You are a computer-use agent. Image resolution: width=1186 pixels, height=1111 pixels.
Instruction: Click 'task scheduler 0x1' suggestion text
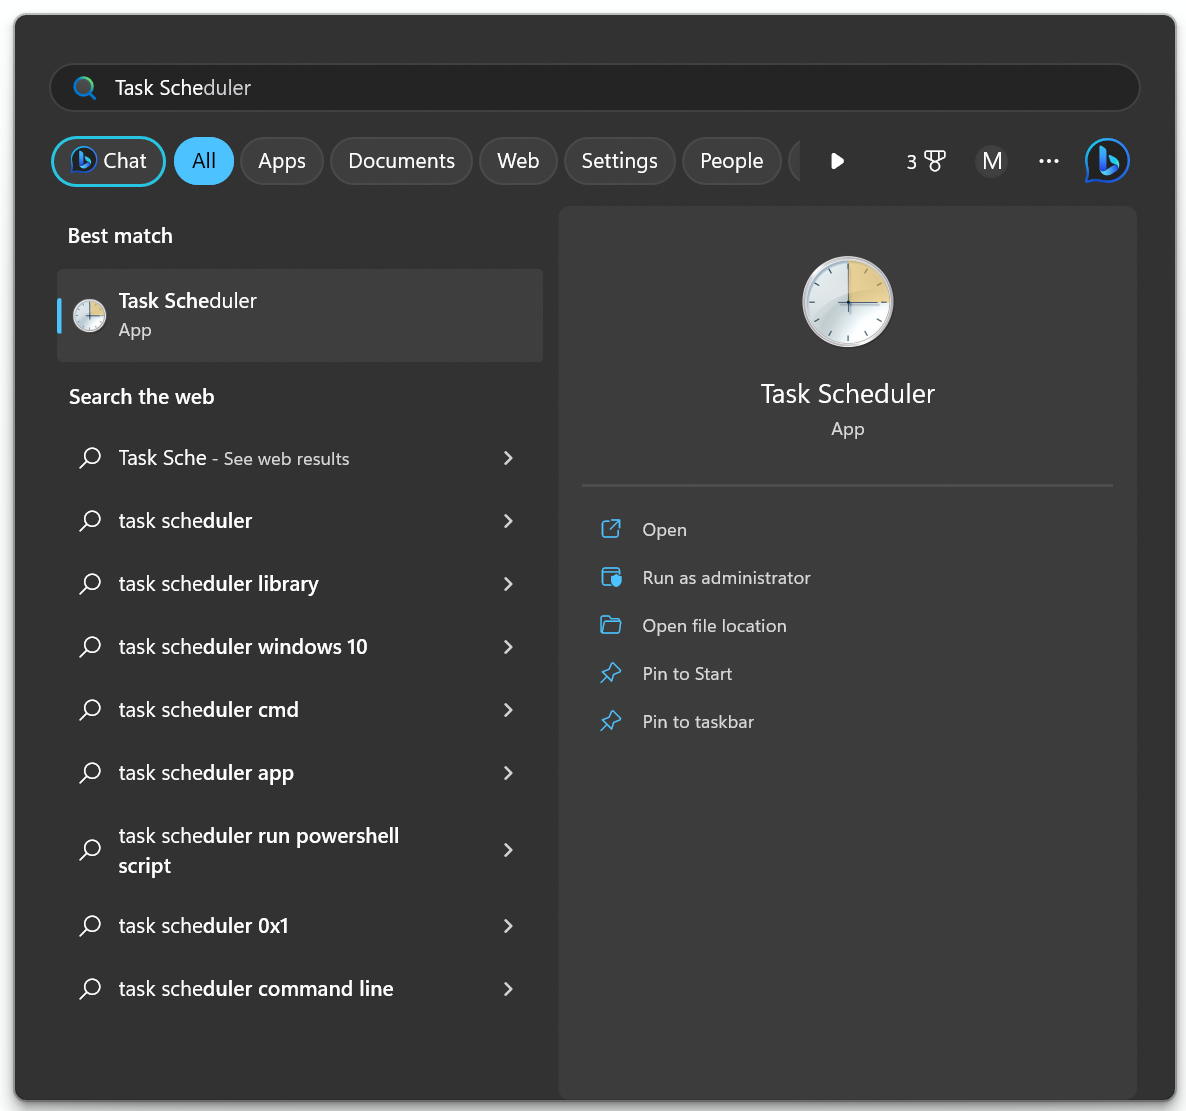click(x=203, y=926)
